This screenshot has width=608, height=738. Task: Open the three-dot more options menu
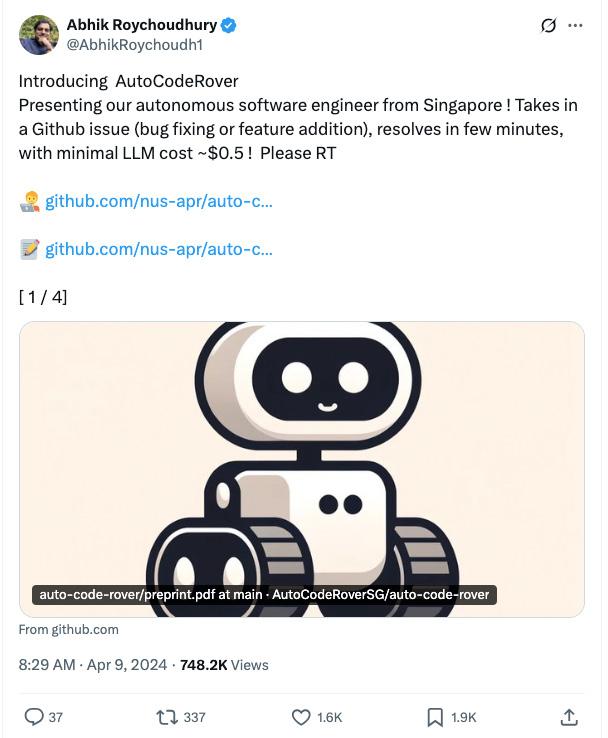tap(575, 25)
